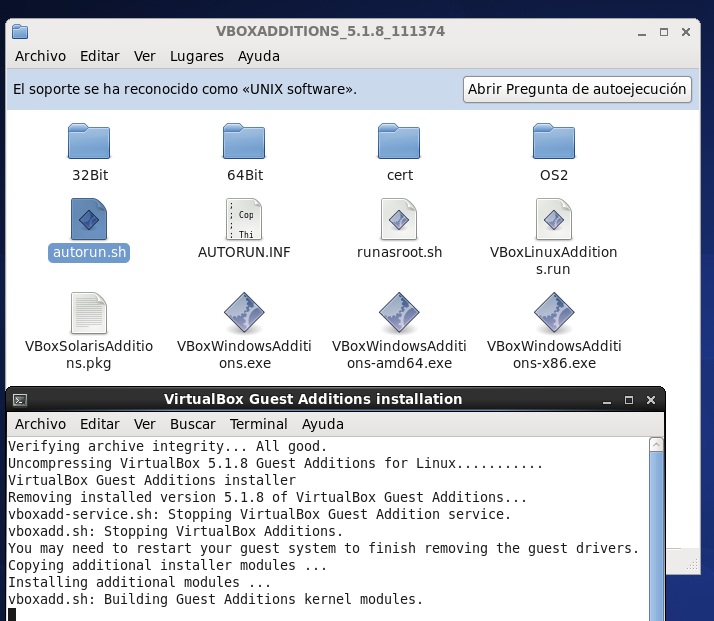Open Editar menu in terminal window
714x621 pixels.
[x=100, y=424]
